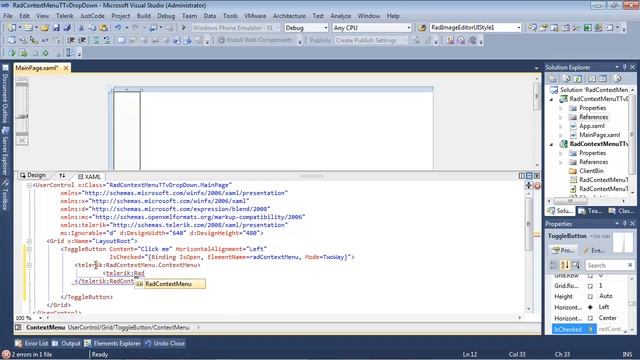The image size is (640, 360).
Task: Click the Collapse Pane icon on XAML pane
Action: pyautogui.click(x=537, y=176)
